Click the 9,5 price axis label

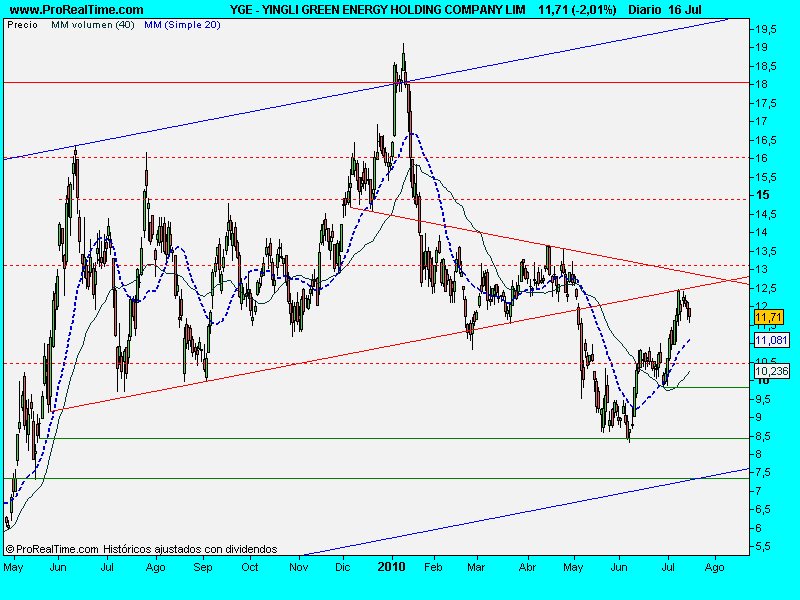point(763,399)
